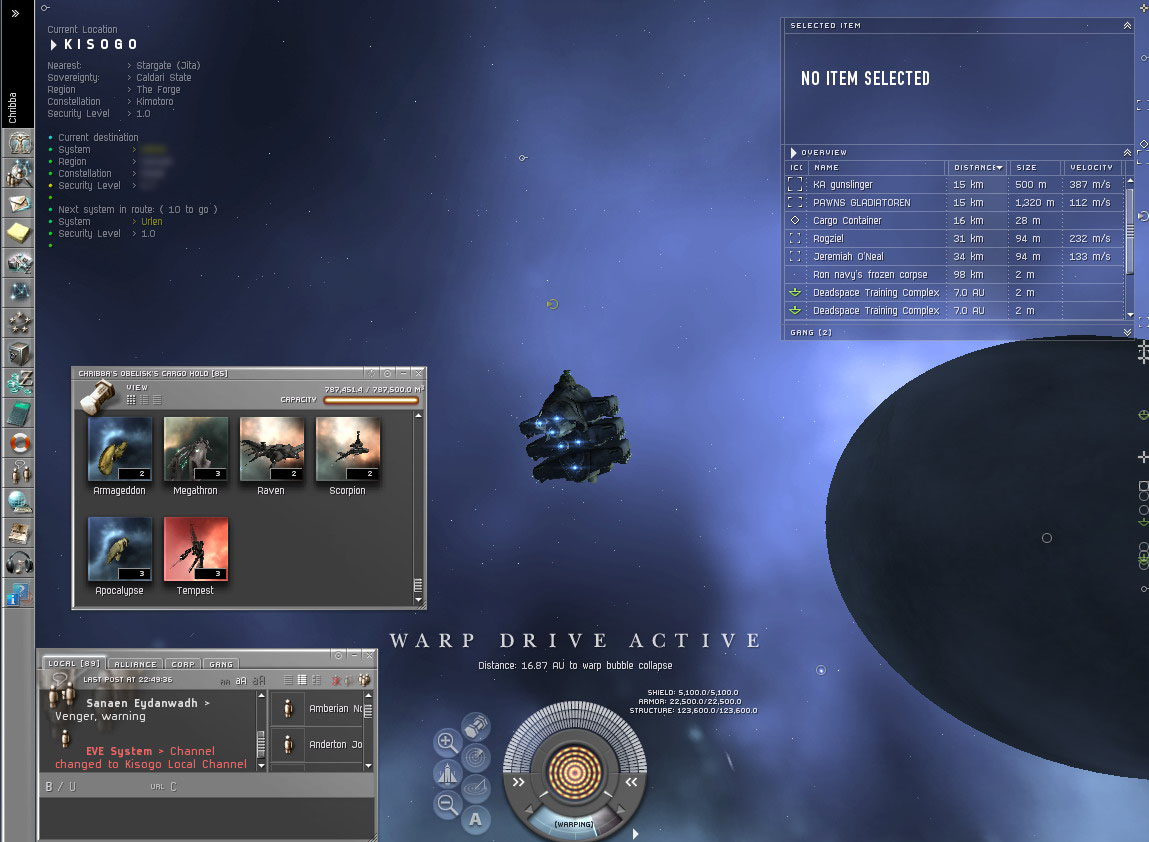The width and height of the screenshot is (1149, 842).
Task: Open the Wallet icon with coins
Action: click(x=19, y=383)
